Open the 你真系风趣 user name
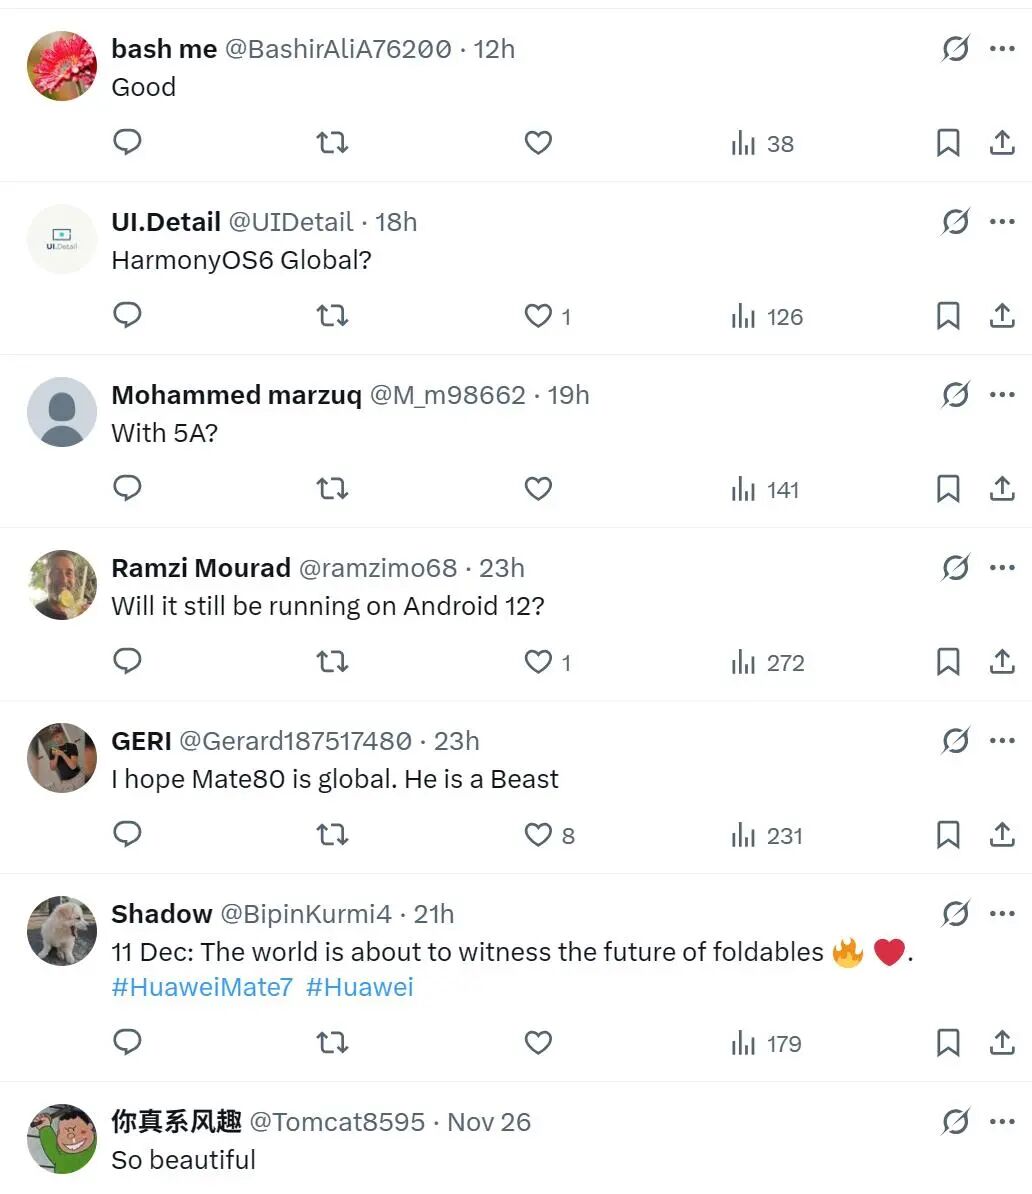1032x1194 pixels. tap(176, 1122)
